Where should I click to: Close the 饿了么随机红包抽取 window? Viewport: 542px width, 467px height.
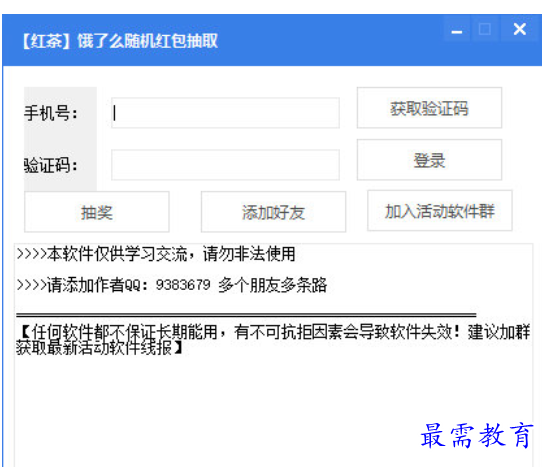[x=520, y=30]
